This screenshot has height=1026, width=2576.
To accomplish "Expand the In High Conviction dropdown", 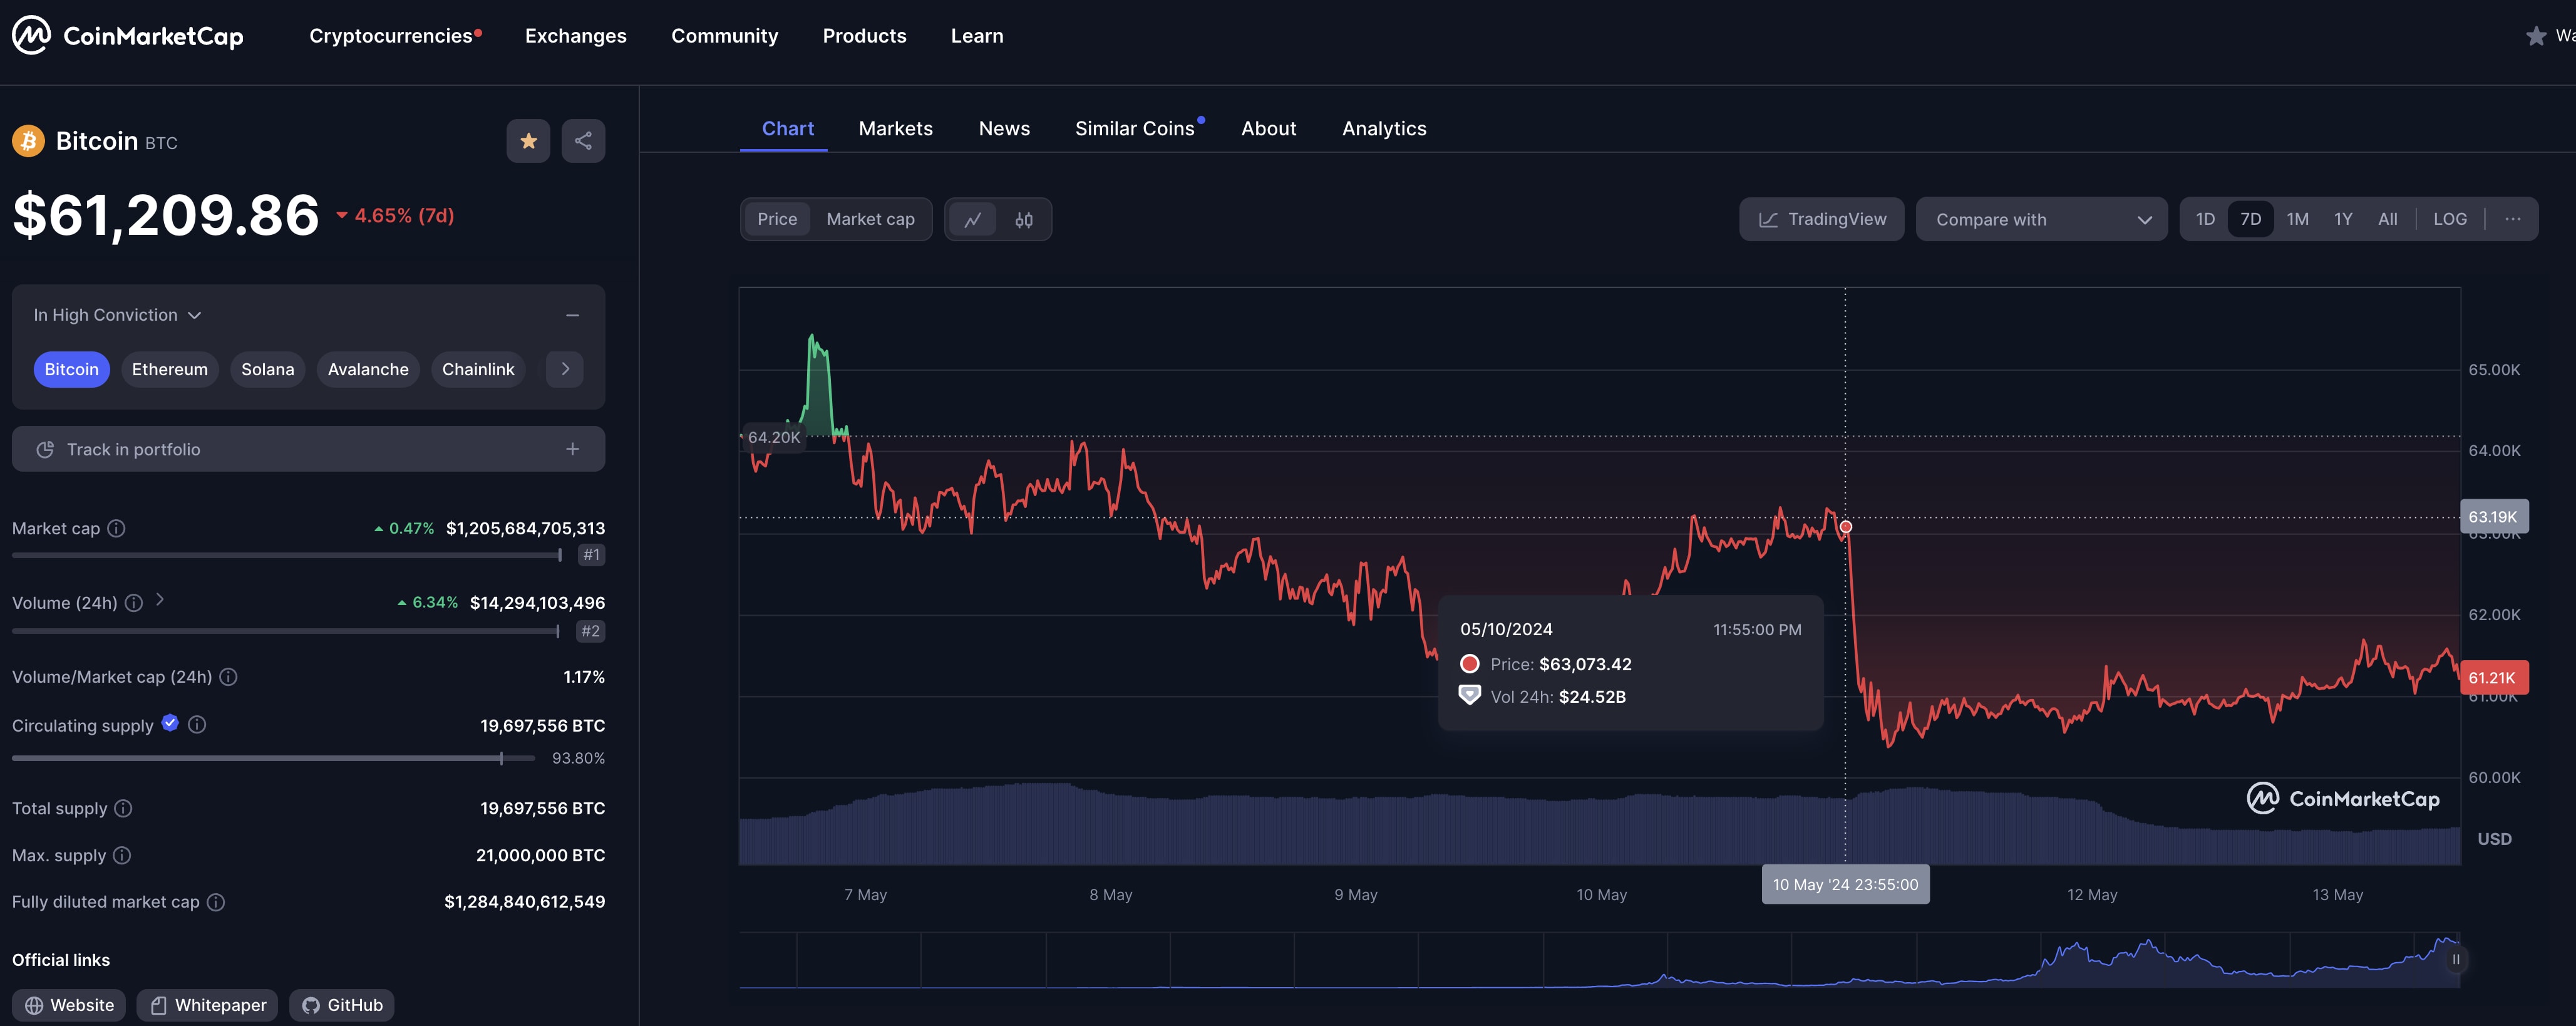I will coord(118,315).
